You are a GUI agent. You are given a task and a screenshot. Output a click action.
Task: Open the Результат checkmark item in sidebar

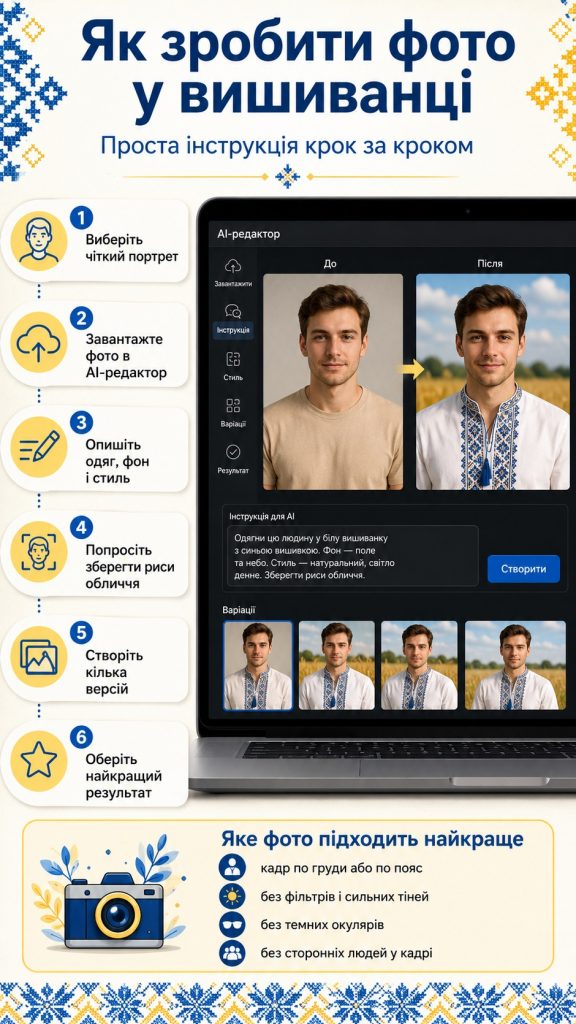click(x=233, y=459)
